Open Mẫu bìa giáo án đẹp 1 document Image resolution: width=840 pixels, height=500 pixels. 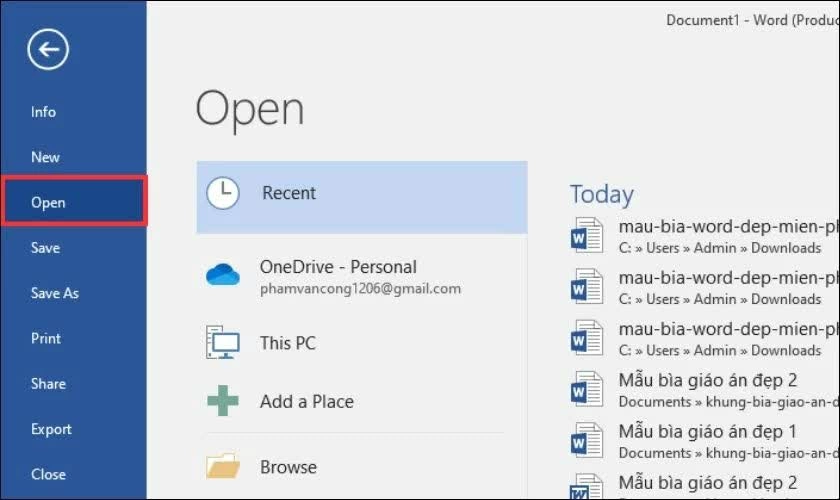[708, 431]
